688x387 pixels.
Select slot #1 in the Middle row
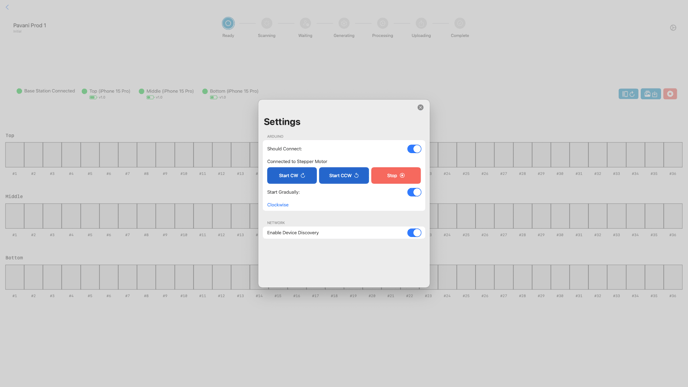14,216
